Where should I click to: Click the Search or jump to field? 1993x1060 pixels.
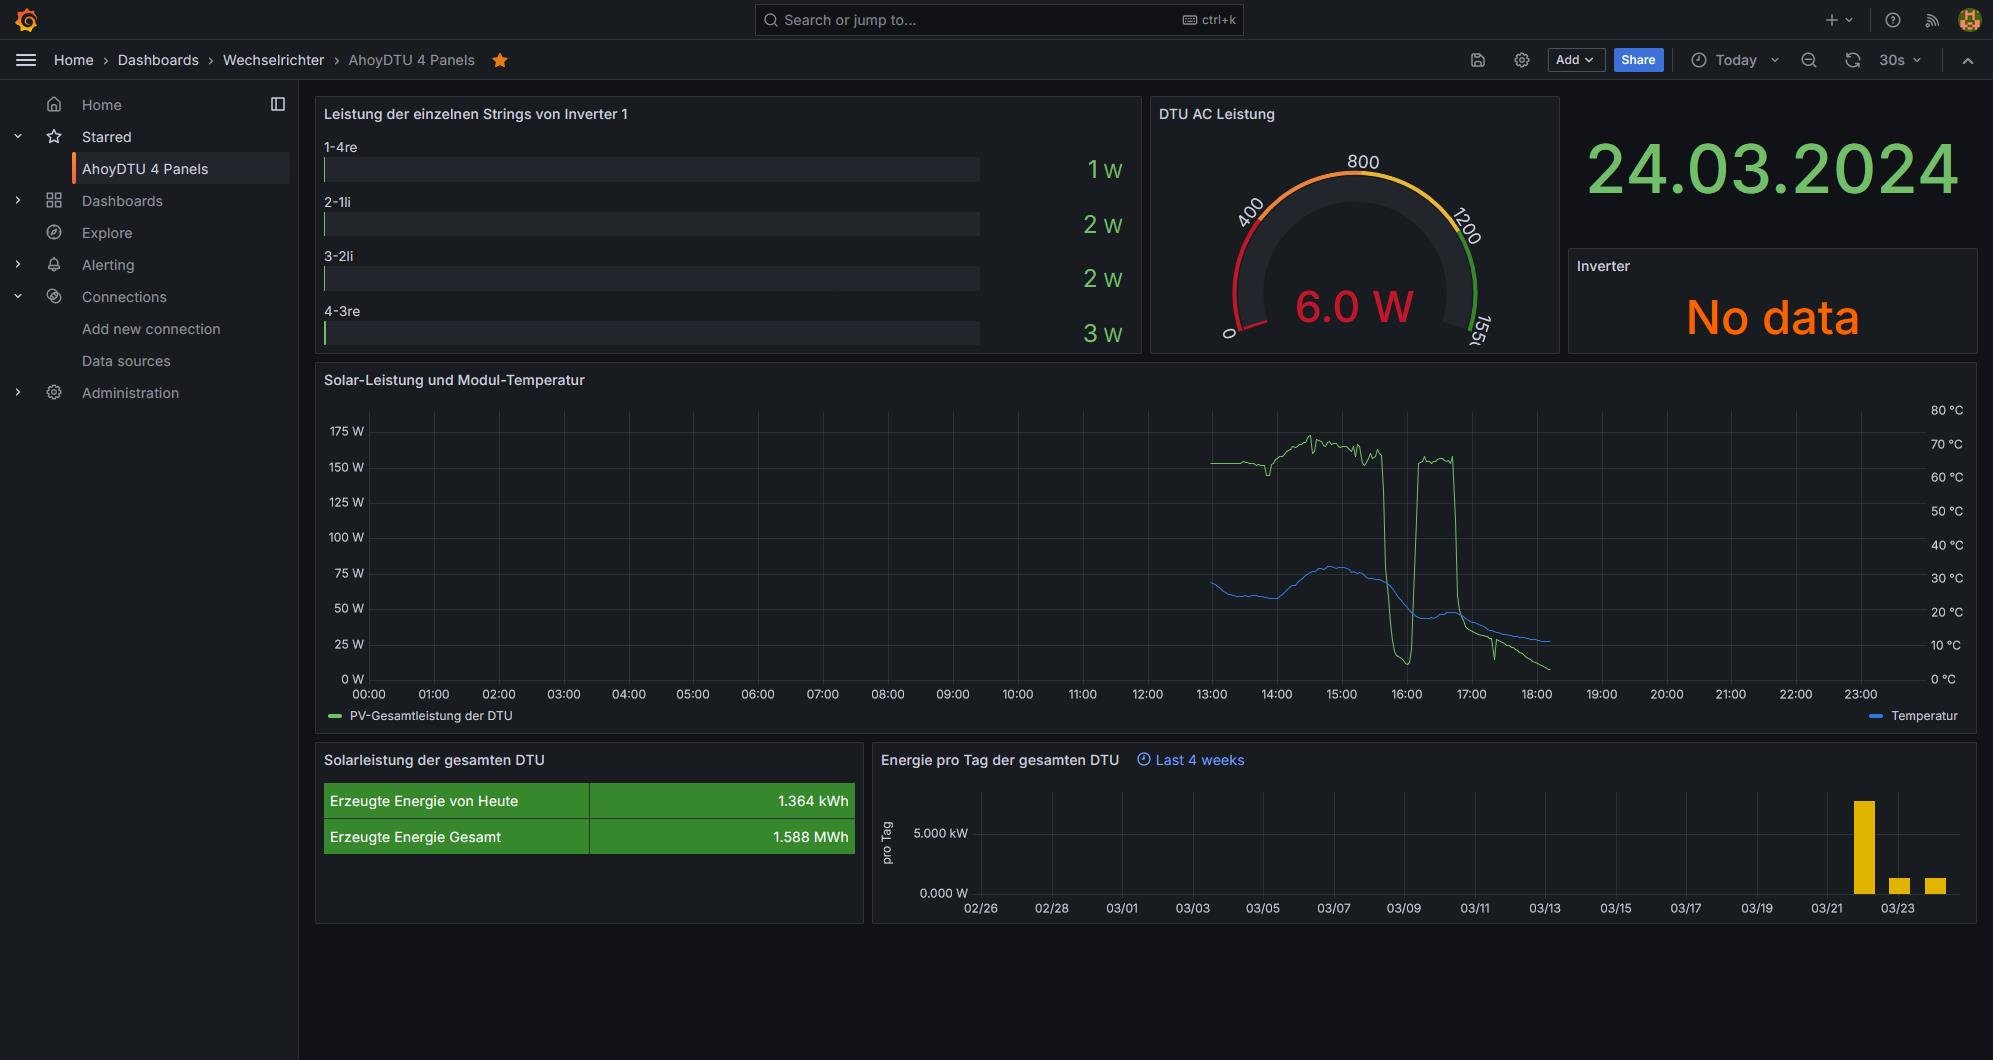click(998, 20)
